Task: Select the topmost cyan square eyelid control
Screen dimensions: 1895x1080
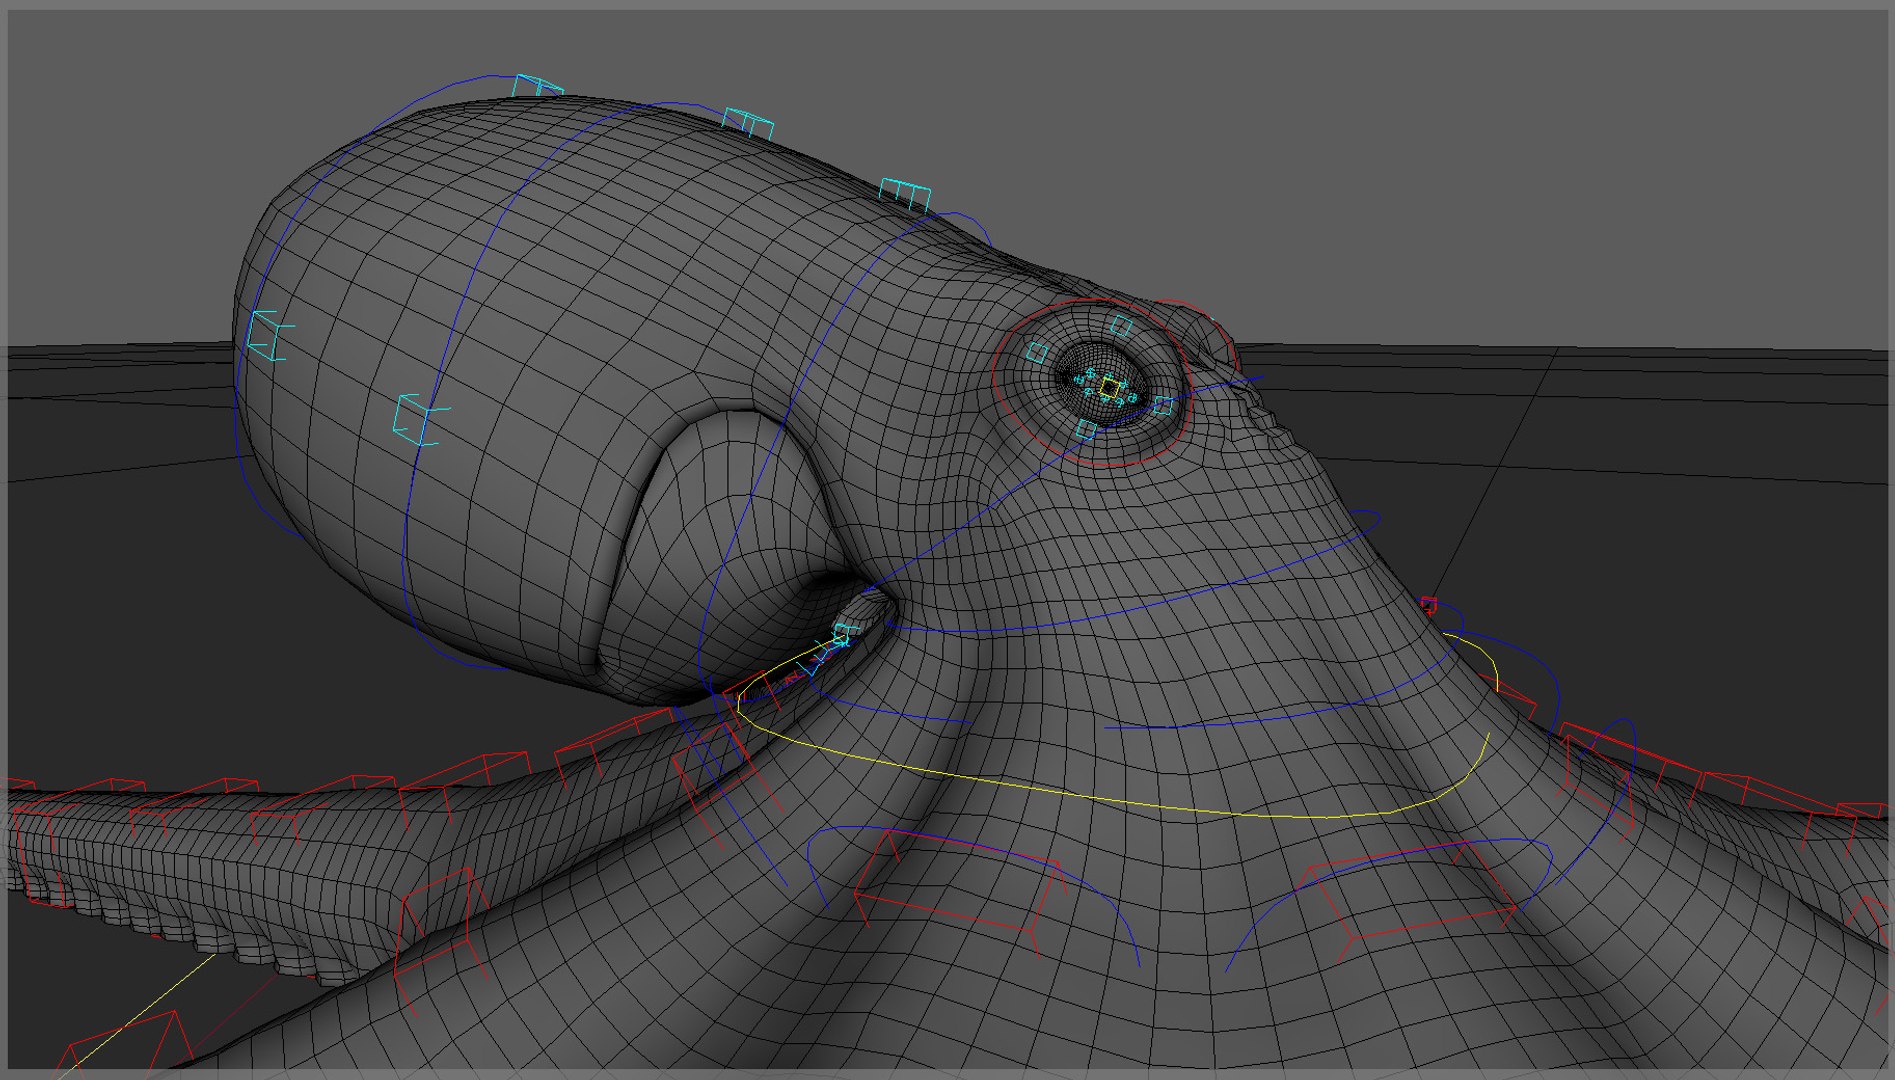Action: (x=1121, y=325)
